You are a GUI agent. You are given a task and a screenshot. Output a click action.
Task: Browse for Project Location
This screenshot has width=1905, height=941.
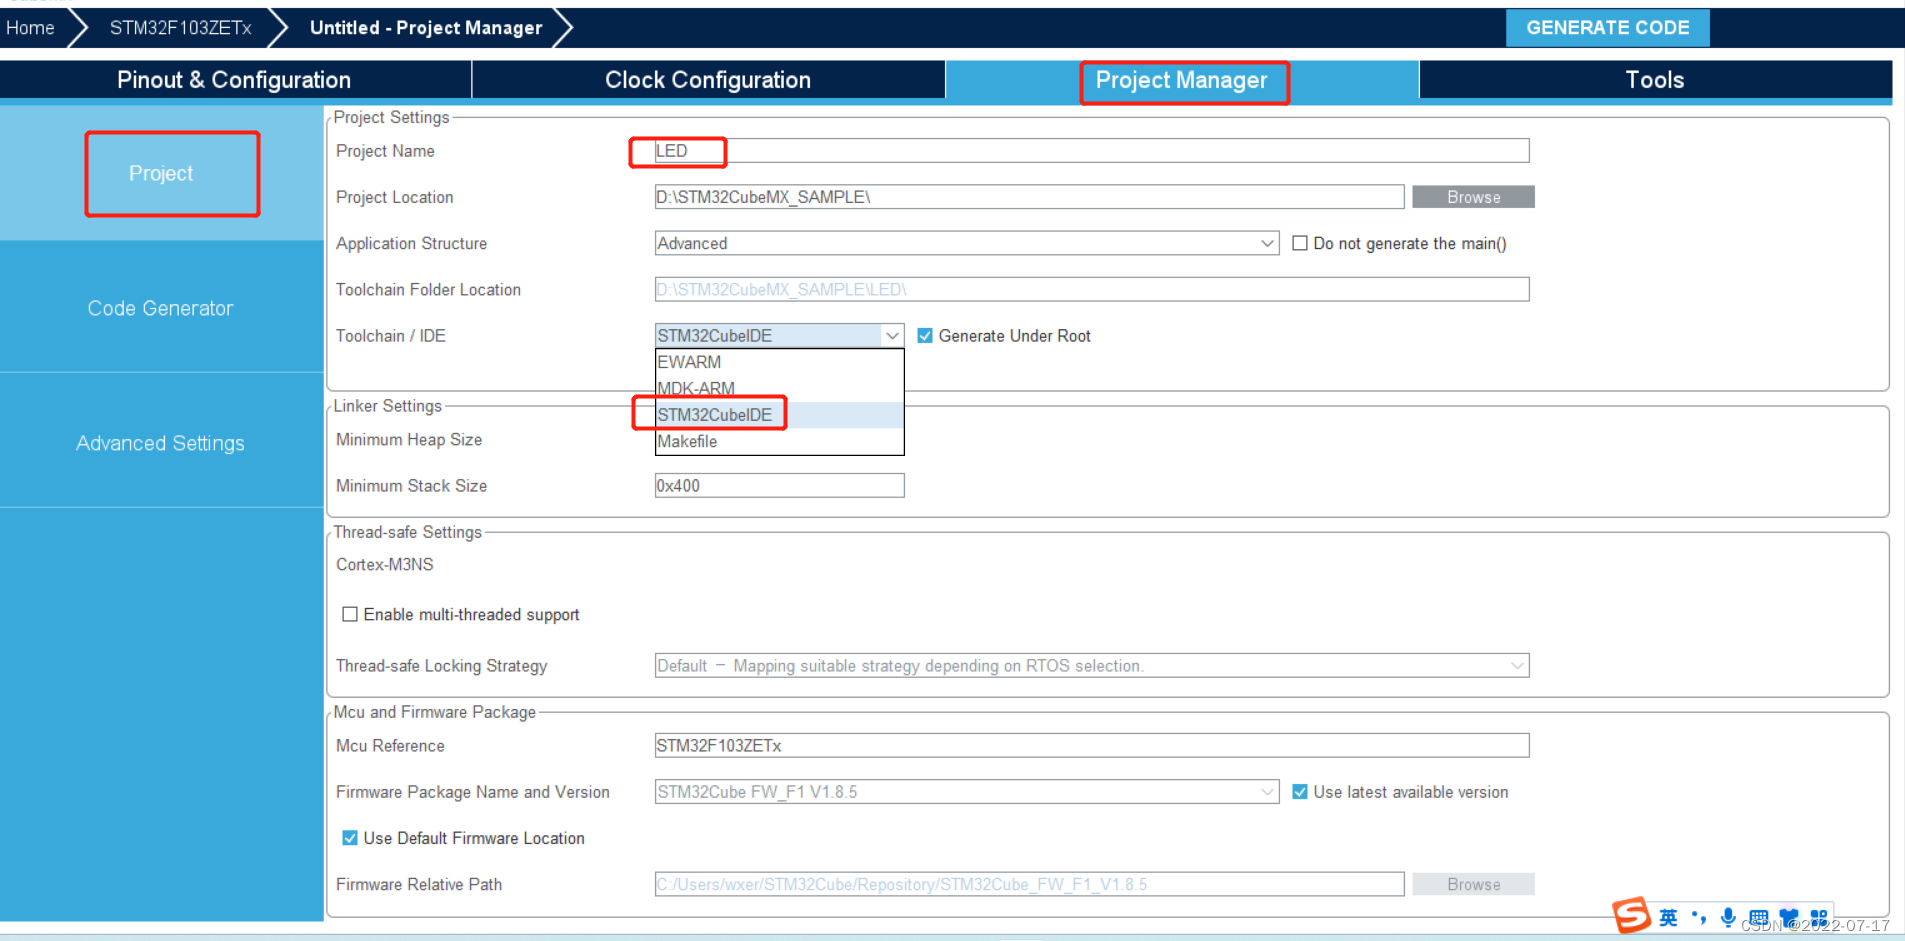(1473, 197)
